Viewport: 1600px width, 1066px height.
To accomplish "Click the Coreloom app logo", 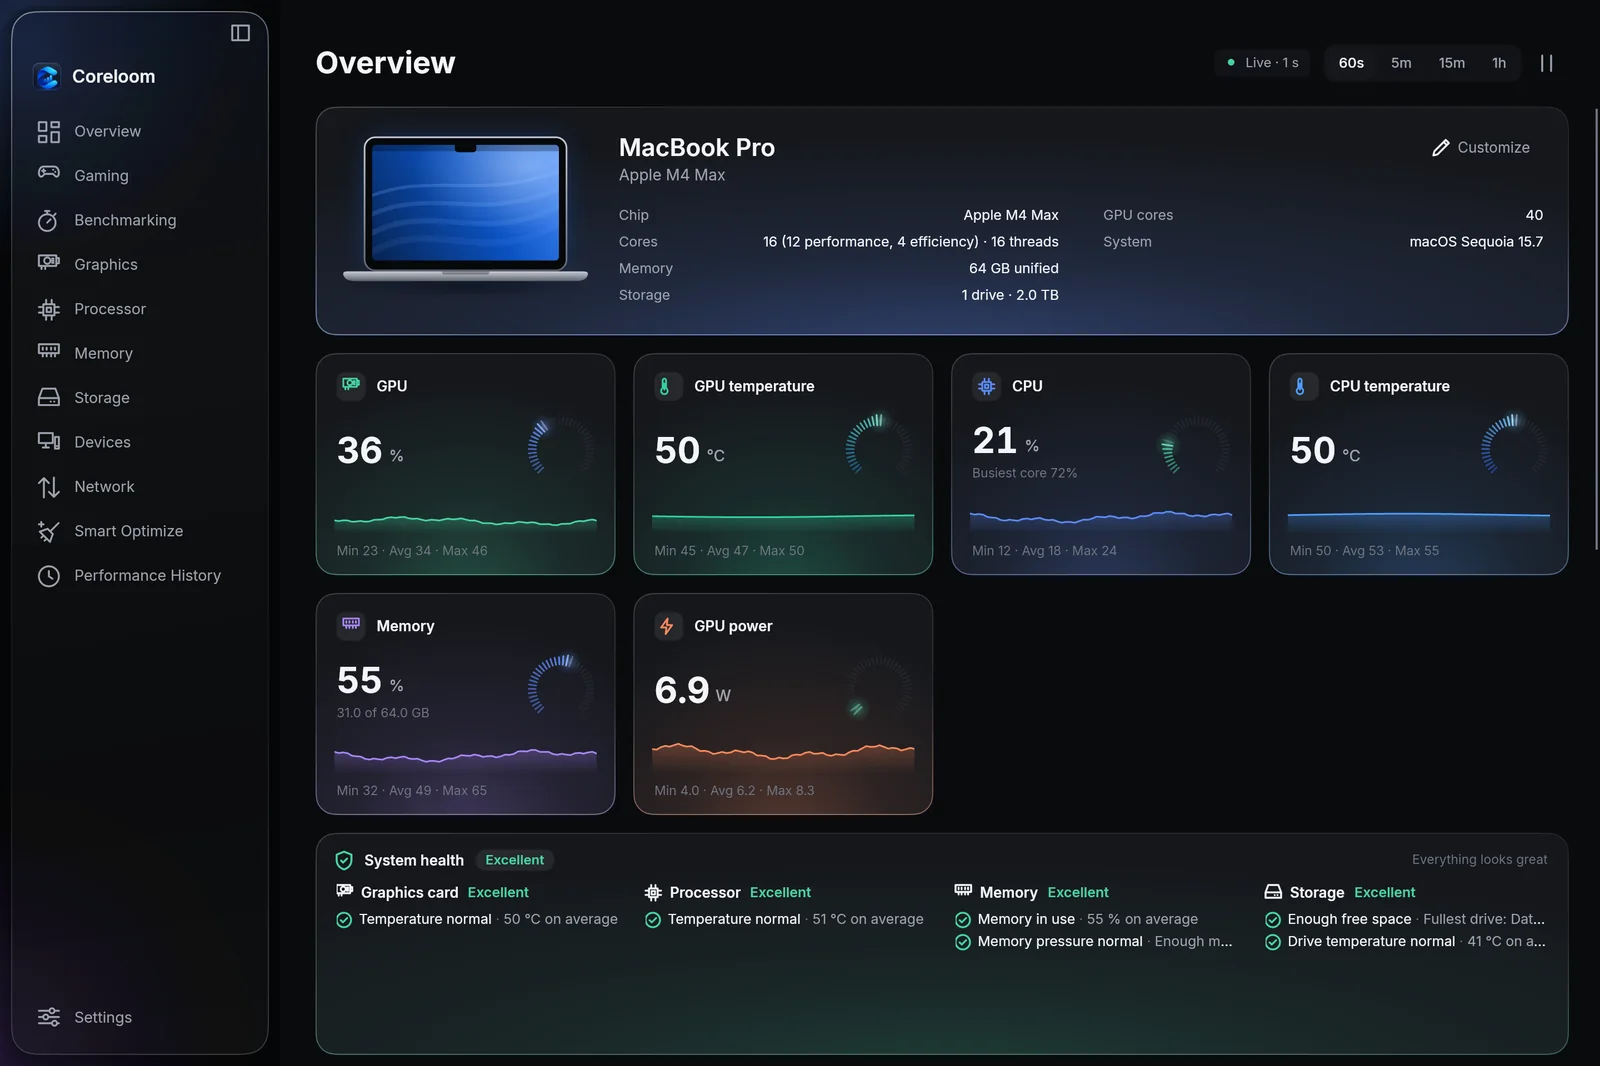I will click(x=47, y=76).
